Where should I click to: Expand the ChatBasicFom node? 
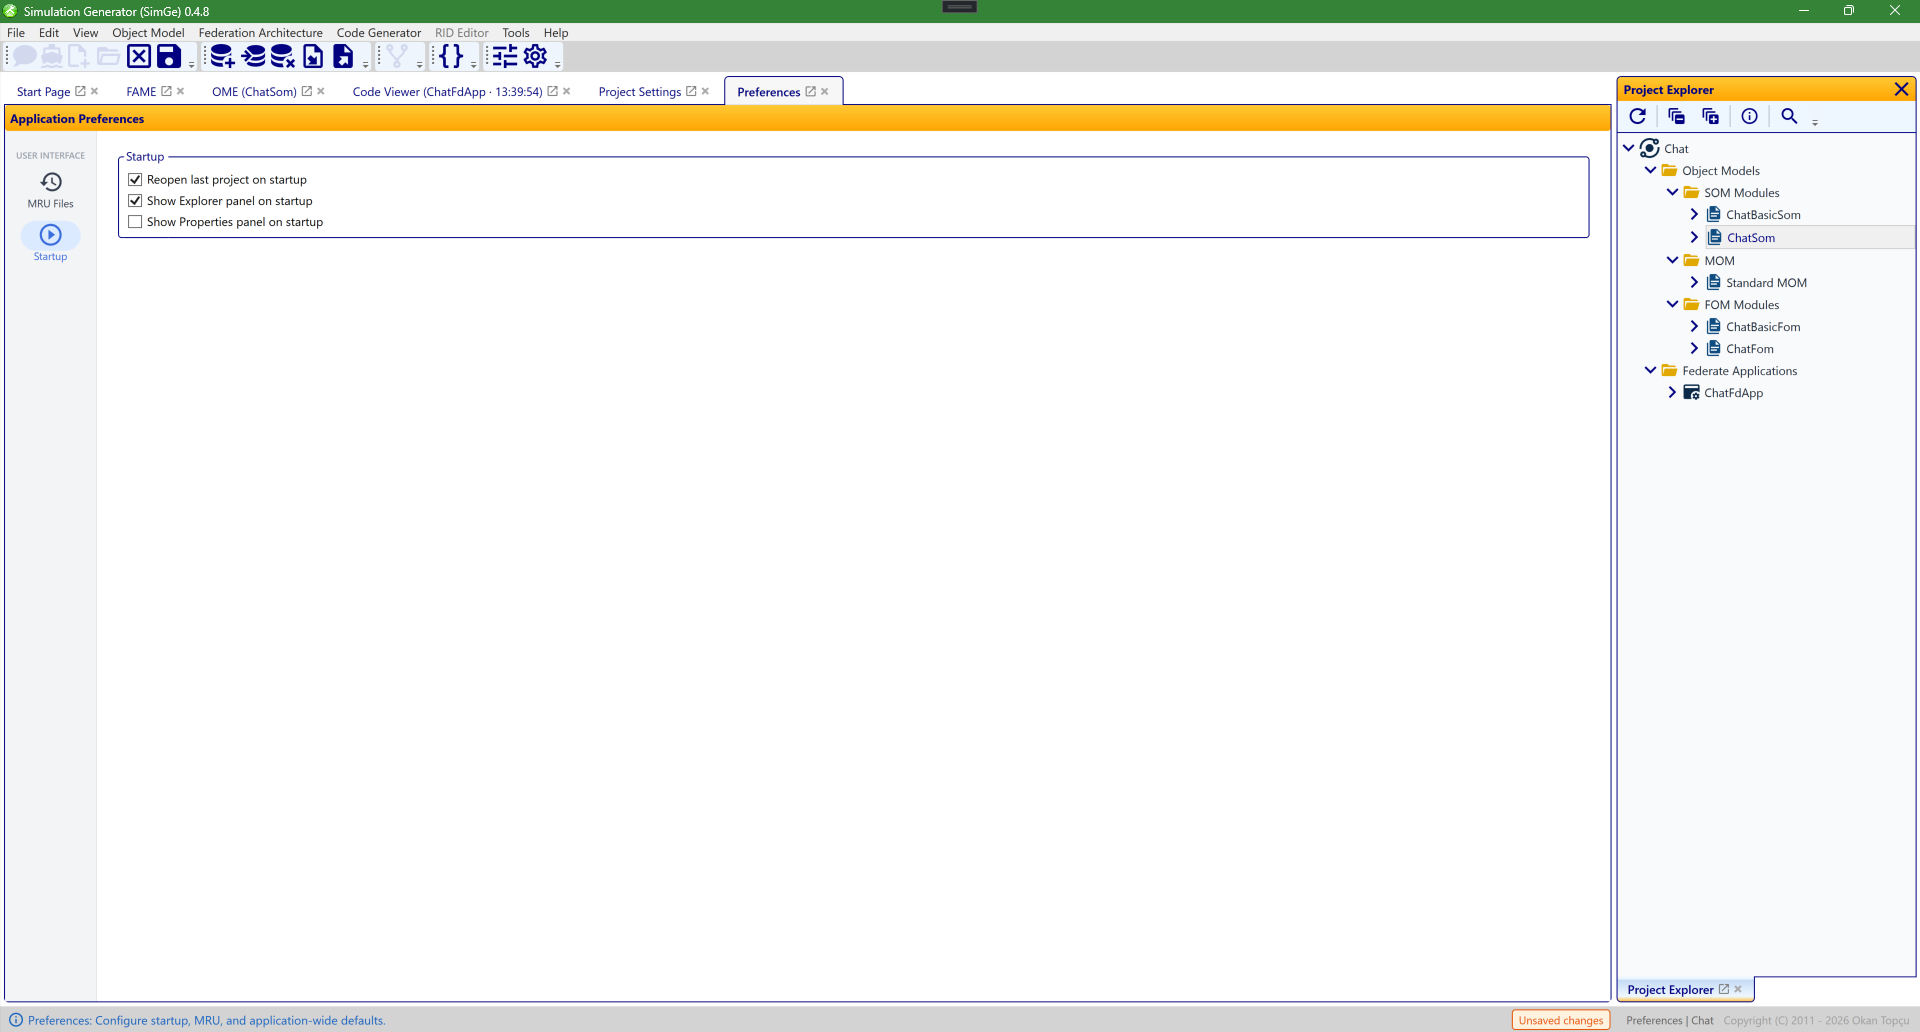pos(1694,326)
